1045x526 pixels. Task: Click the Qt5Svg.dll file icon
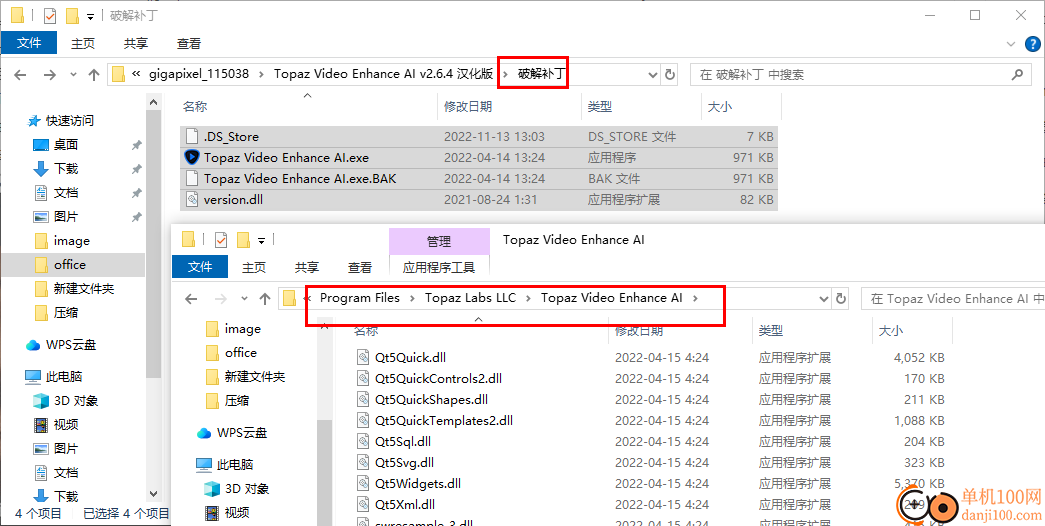pyautogui.click(x=363, y=462)
